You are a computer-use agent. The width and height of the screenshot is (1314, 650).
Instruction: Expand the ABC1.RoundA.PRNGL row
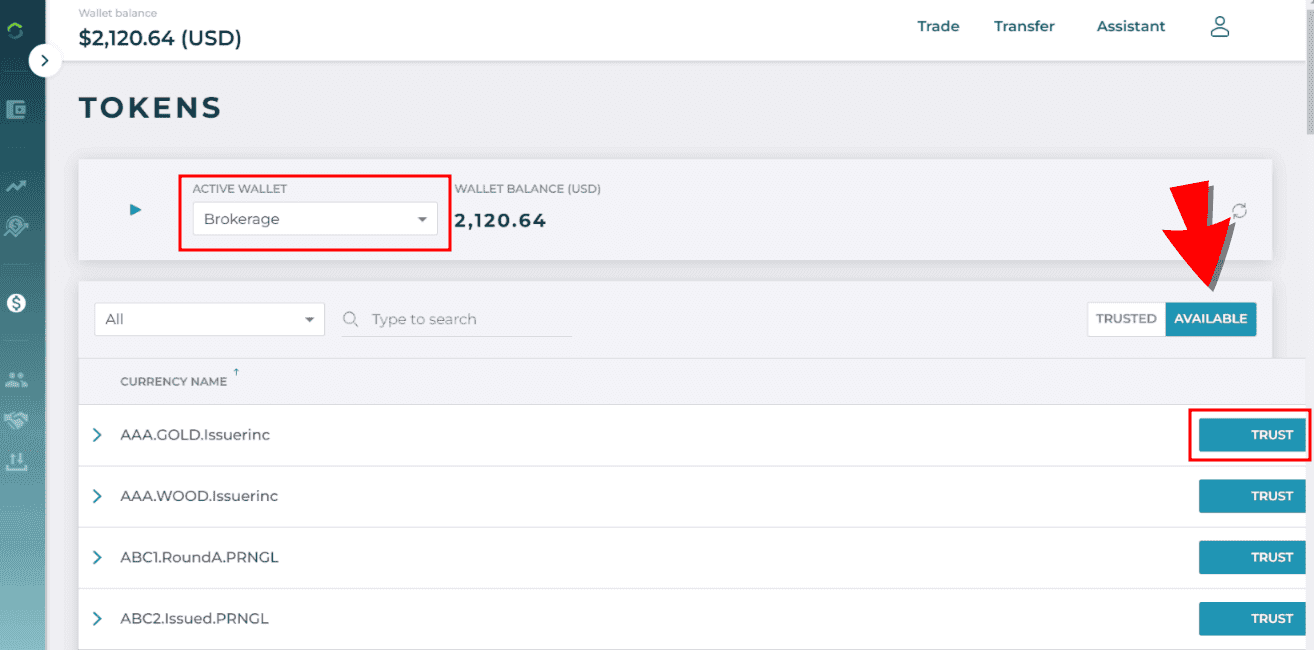tap(97, 557)
